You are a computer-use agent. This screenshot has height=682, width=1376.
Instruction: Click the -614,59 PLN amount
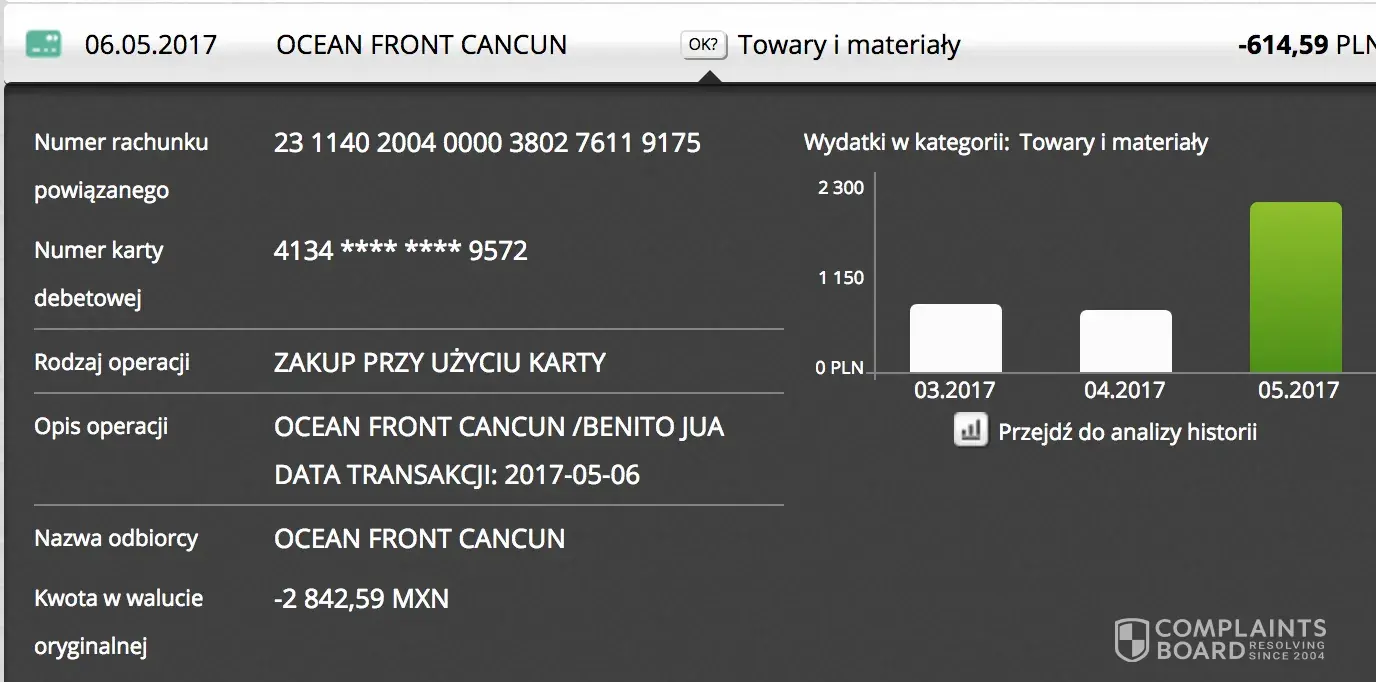(x=1302, y=45)
